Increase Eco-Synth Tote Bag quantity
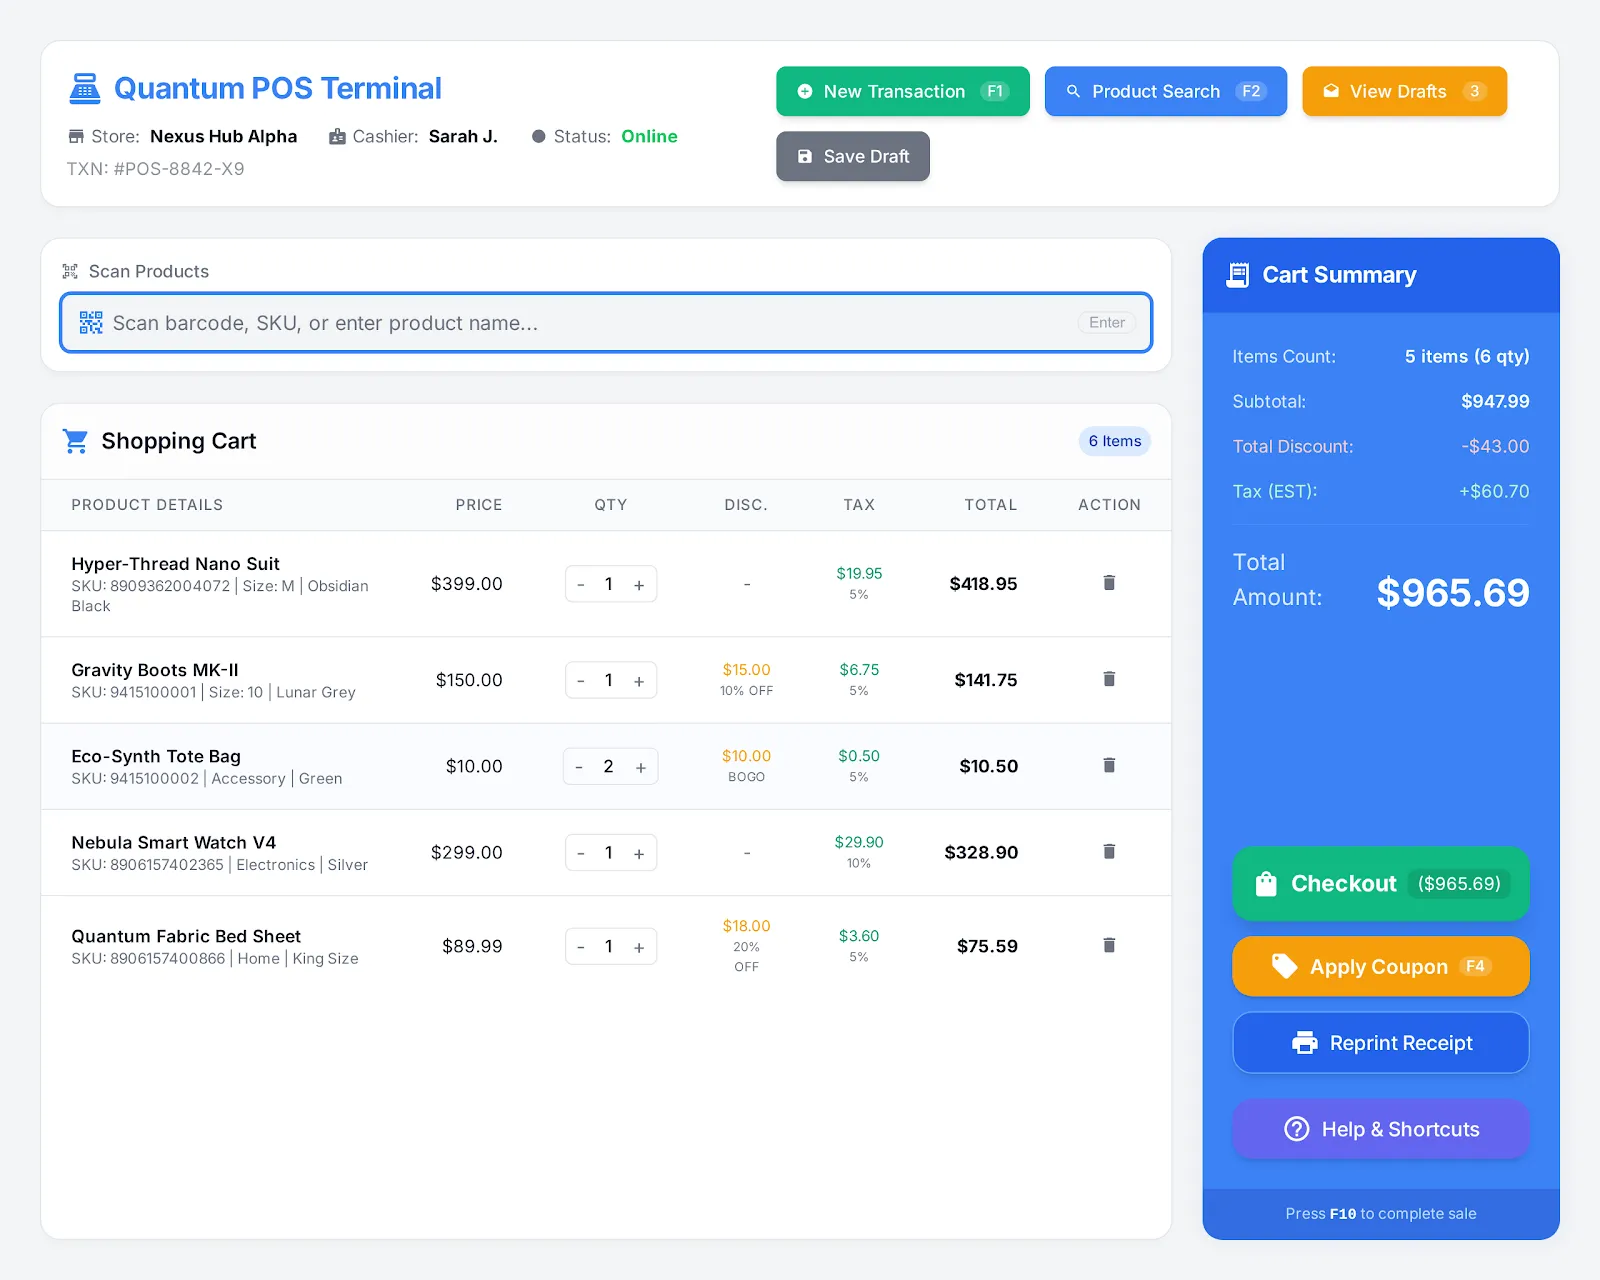This screenshot has height=1280, width=1600. pyautogui.click(x=640, y=766)
